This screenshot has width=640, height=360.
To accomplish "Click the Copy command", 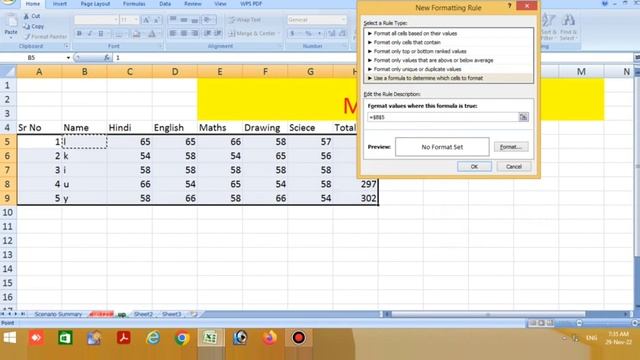I will point(33,27).
